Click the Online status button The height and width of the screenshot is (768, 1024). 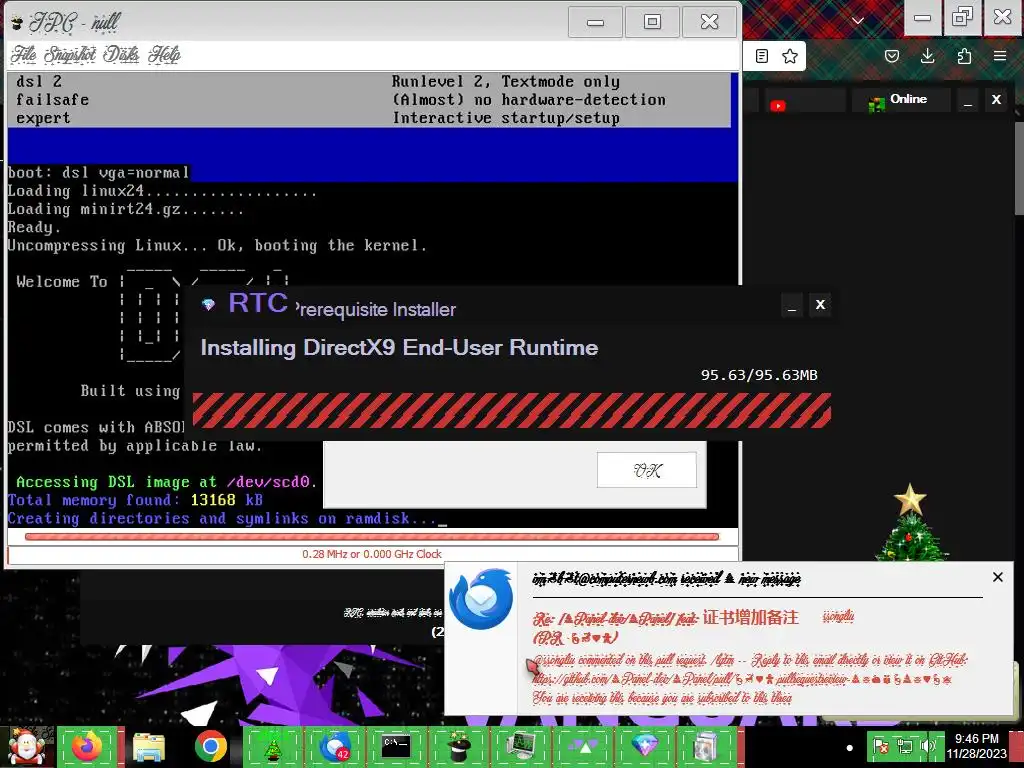899,101
